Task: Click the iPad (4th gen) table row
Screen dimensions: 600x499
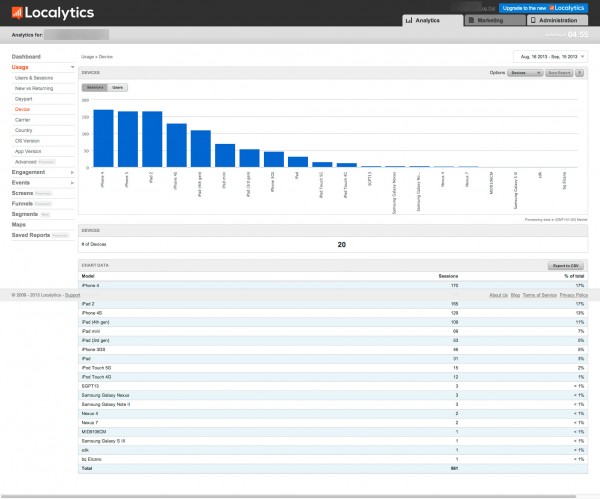Action: tap(333, 322)
